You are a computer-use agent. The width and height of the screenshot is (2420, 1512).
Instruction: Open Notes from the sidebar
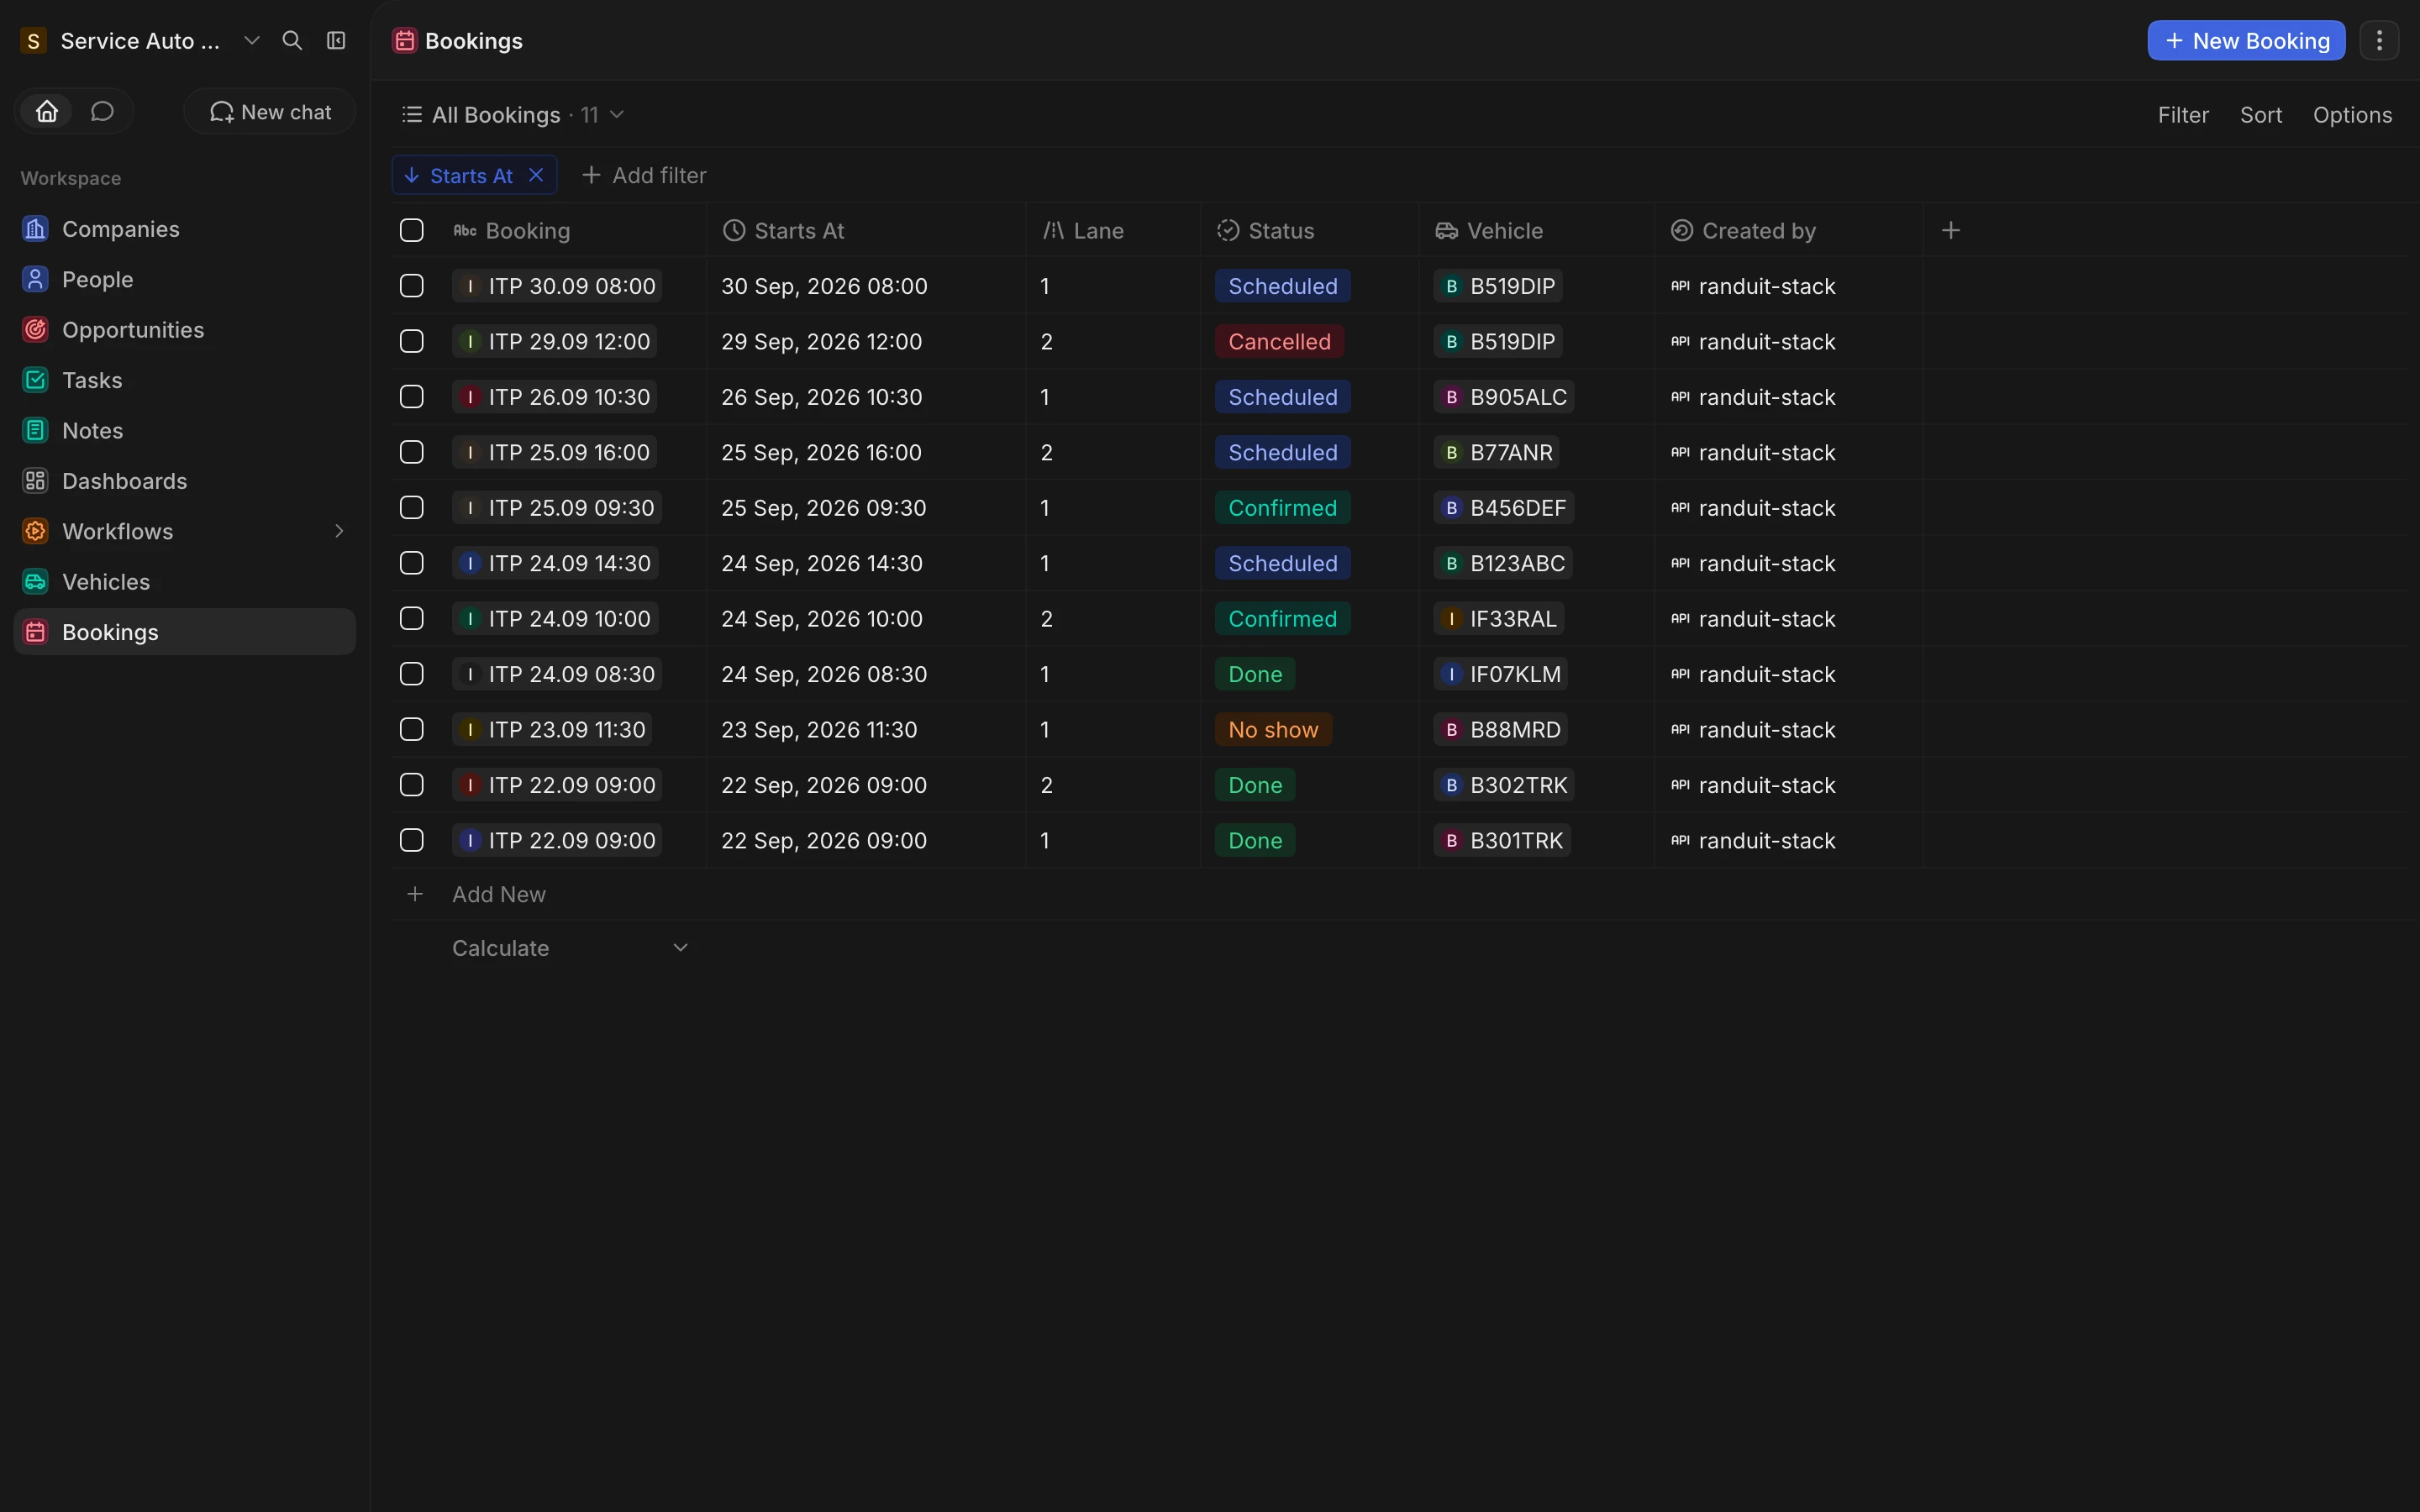pos(185,431)
